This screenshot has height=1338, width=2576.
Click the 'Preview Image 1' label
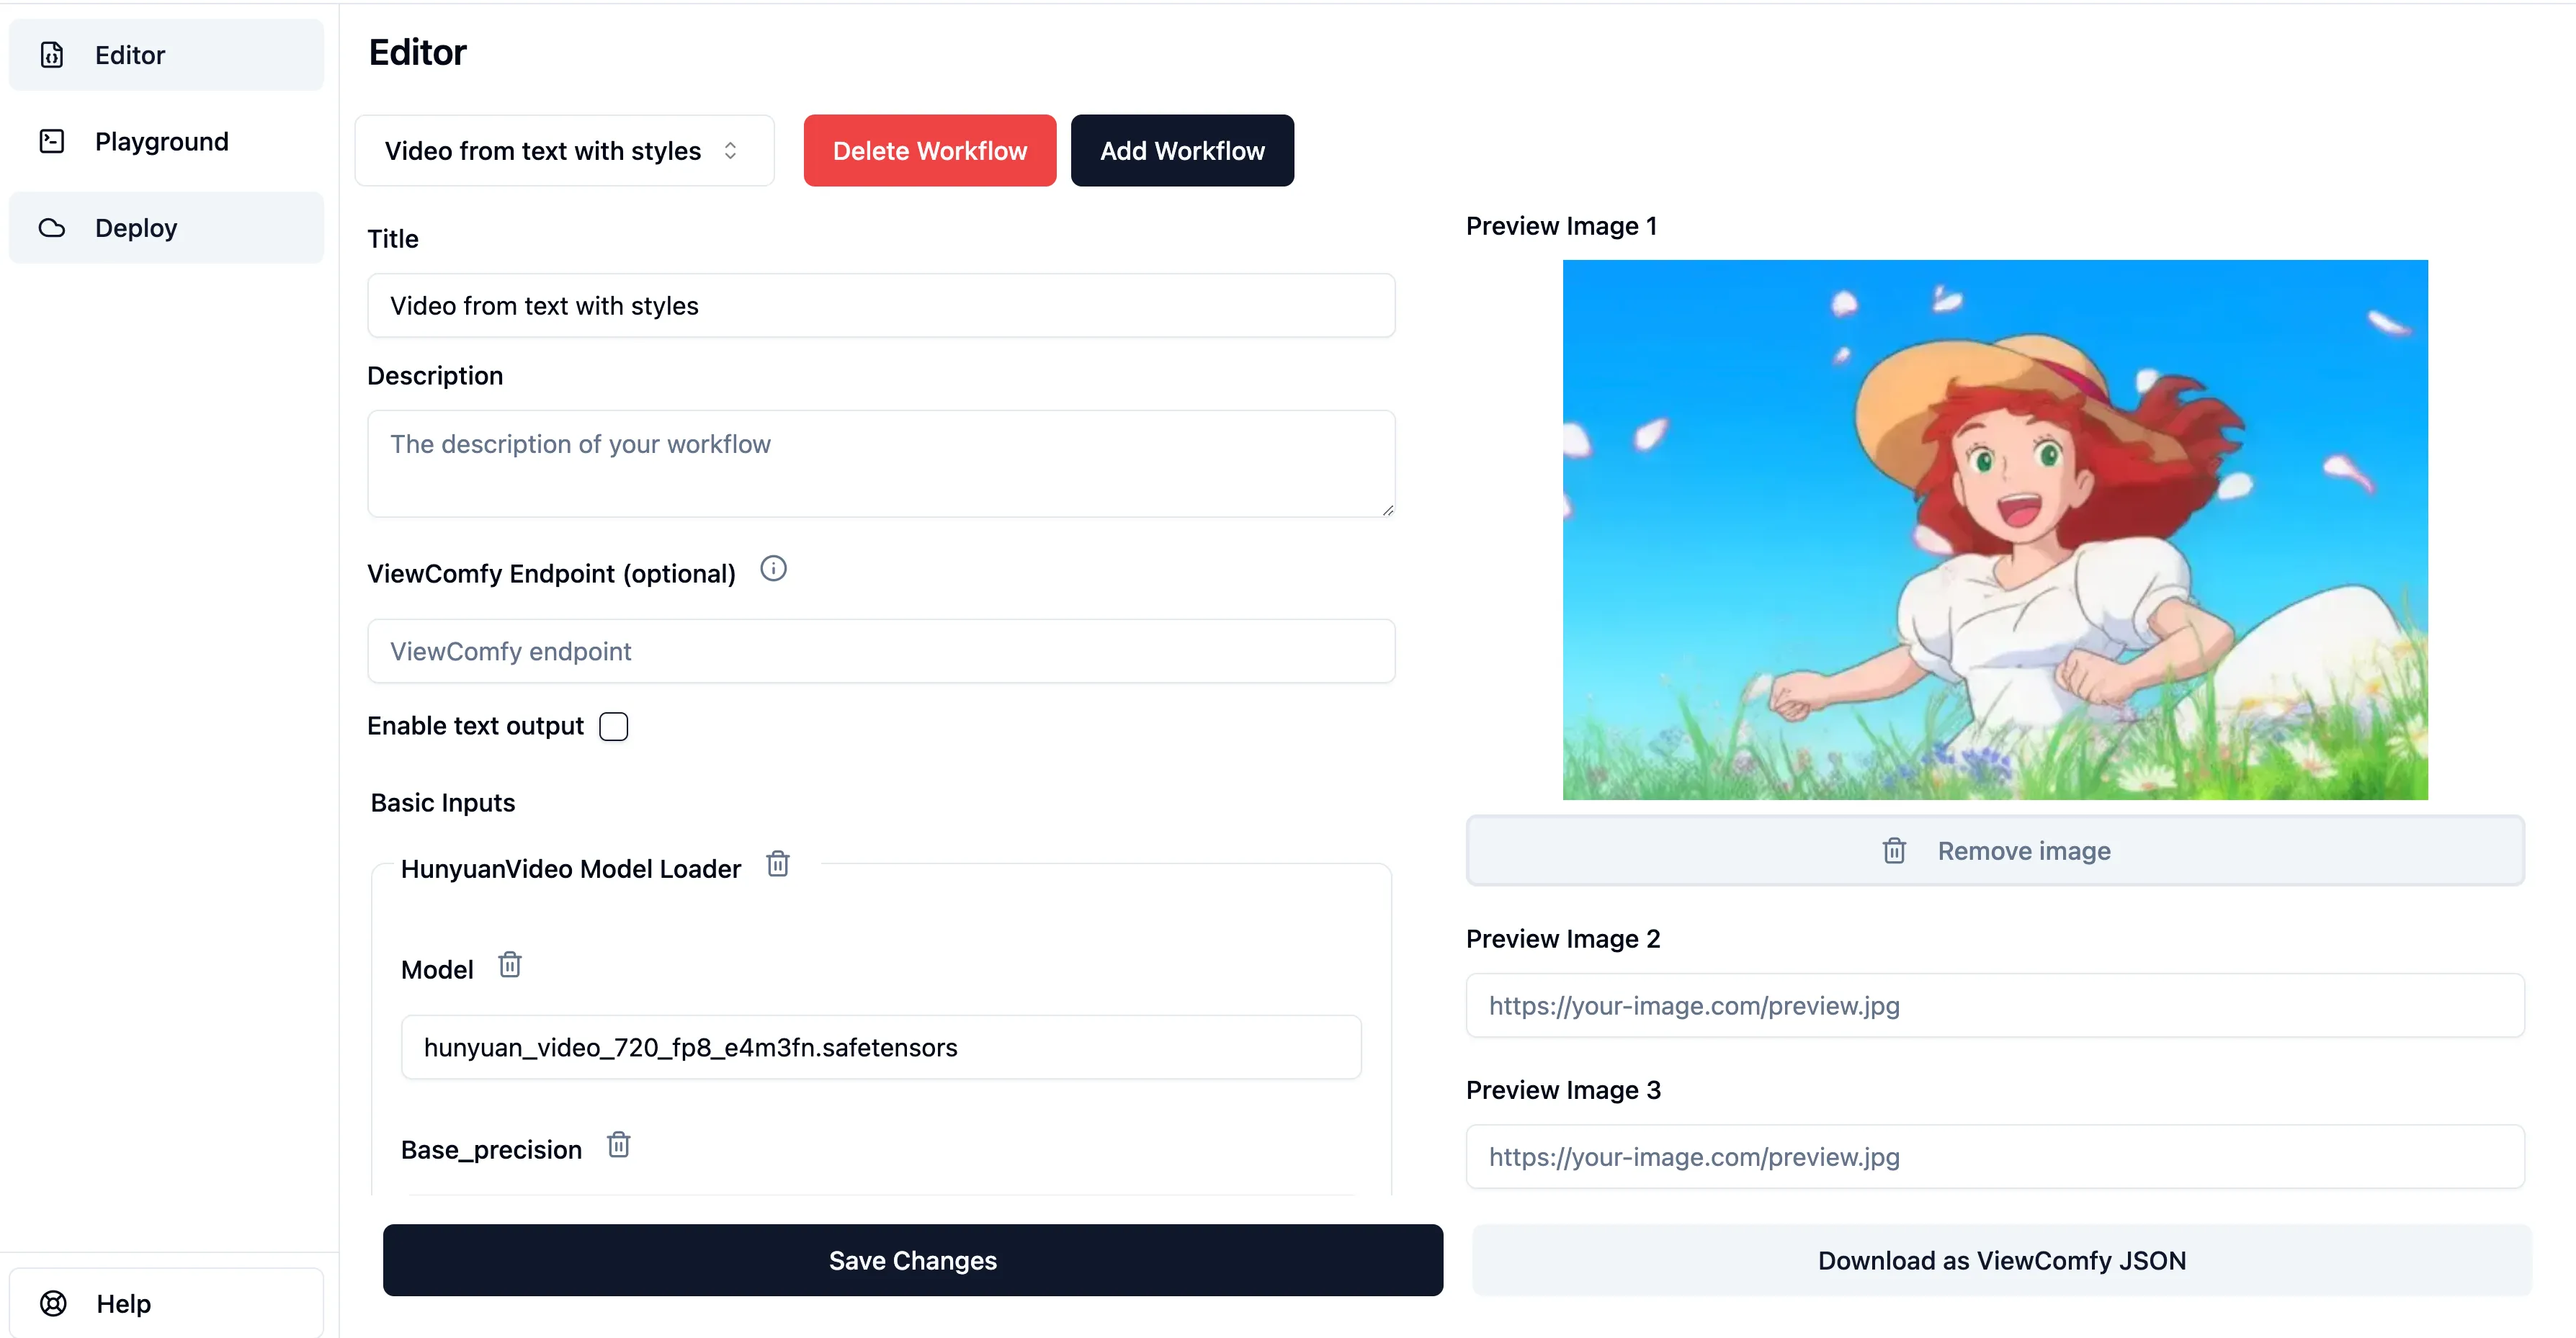click(x=1561, y=226)
